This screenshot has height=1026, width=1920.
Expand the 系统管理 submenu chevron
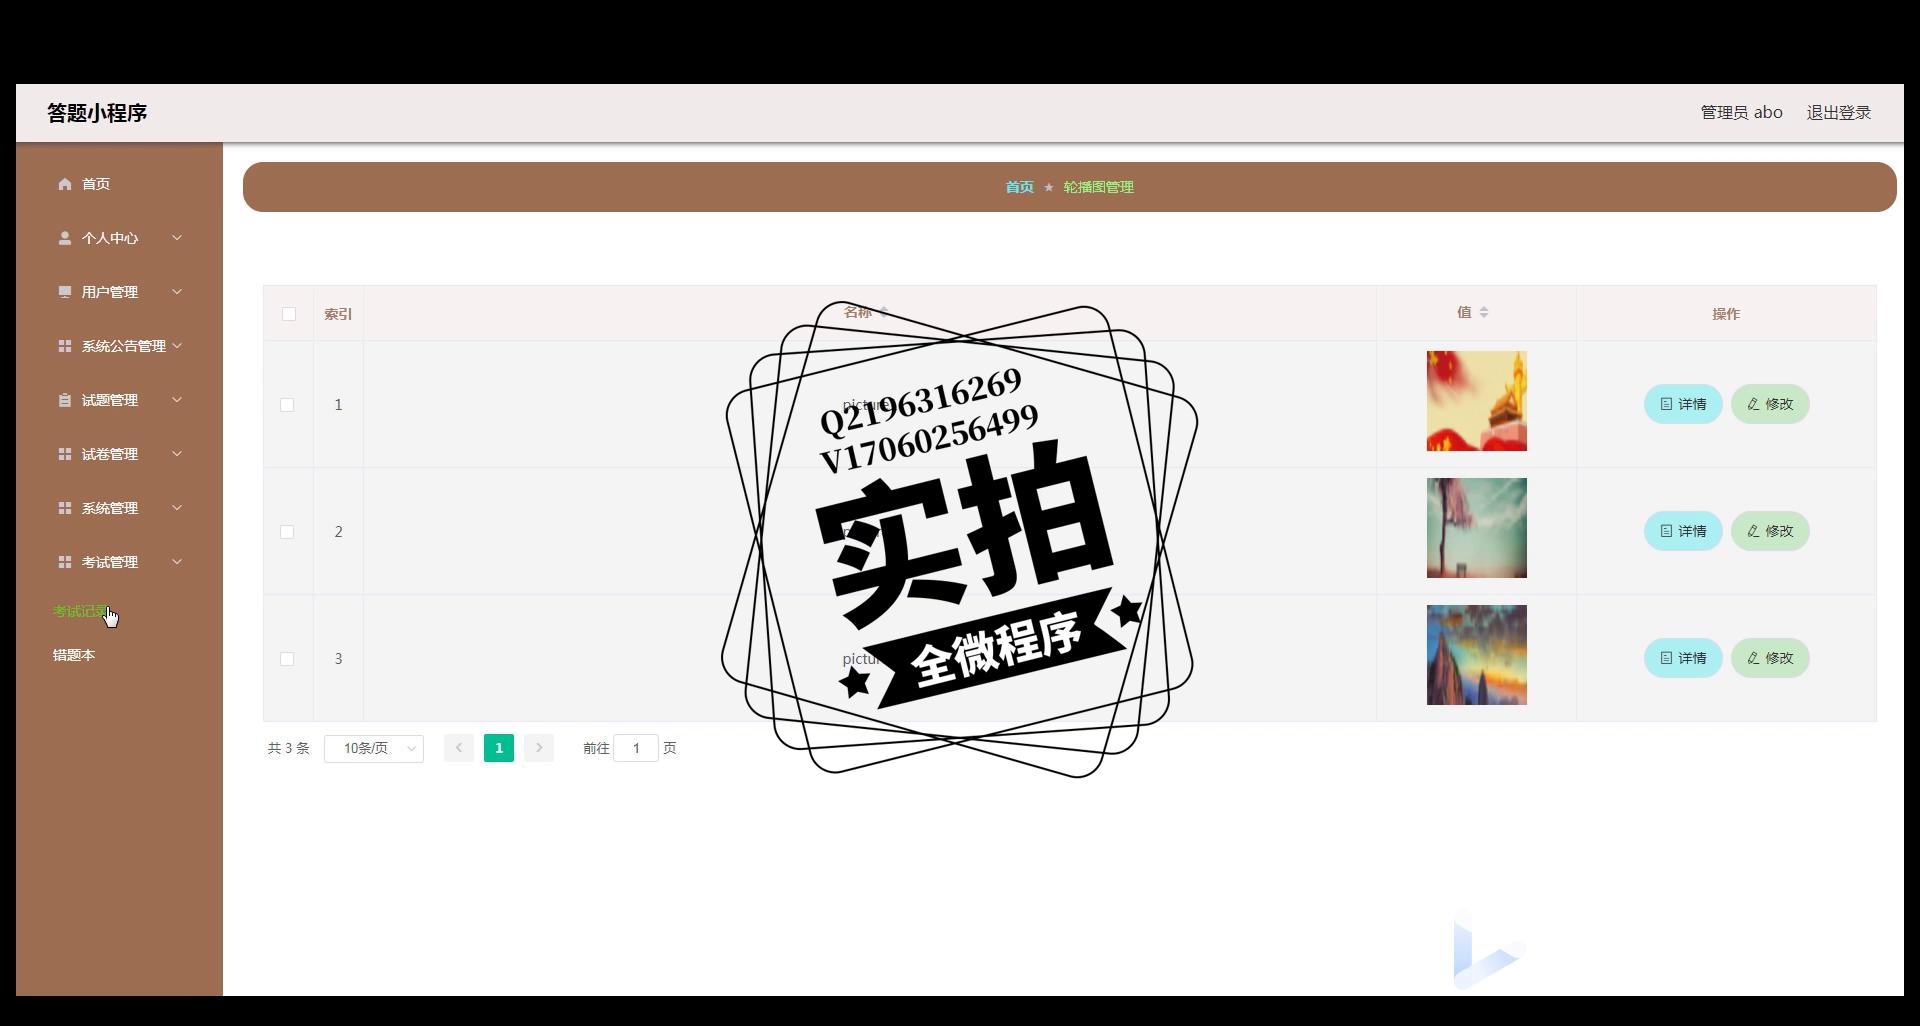pyautogui.click(x=177, y=508)
